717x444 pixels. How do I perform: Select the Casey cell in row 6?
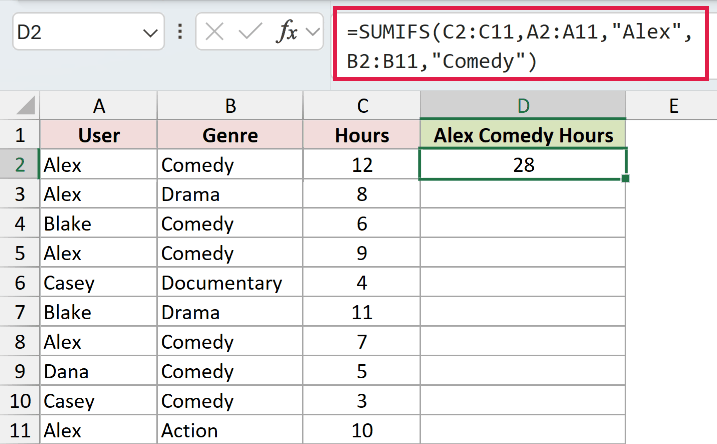click(x=99, y=283)
